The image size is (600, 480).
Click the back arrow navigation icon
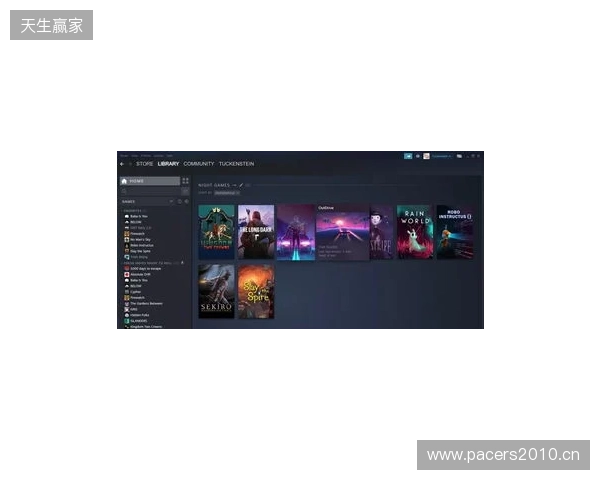pos(121,163)
